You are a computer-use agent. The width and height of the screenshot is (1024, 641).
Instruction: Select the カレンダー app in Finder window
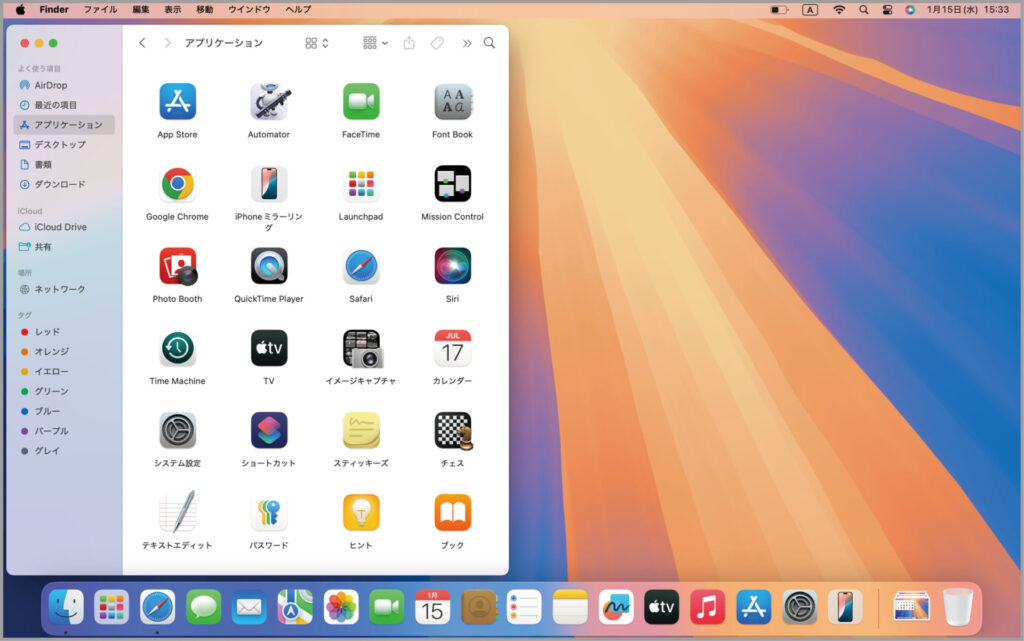click(453, 349)
